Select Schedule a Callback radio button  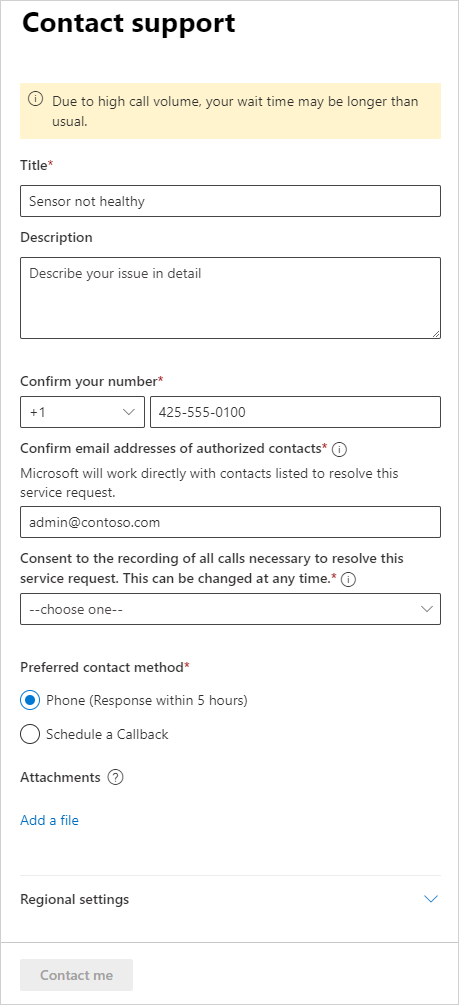click(29, 735)
